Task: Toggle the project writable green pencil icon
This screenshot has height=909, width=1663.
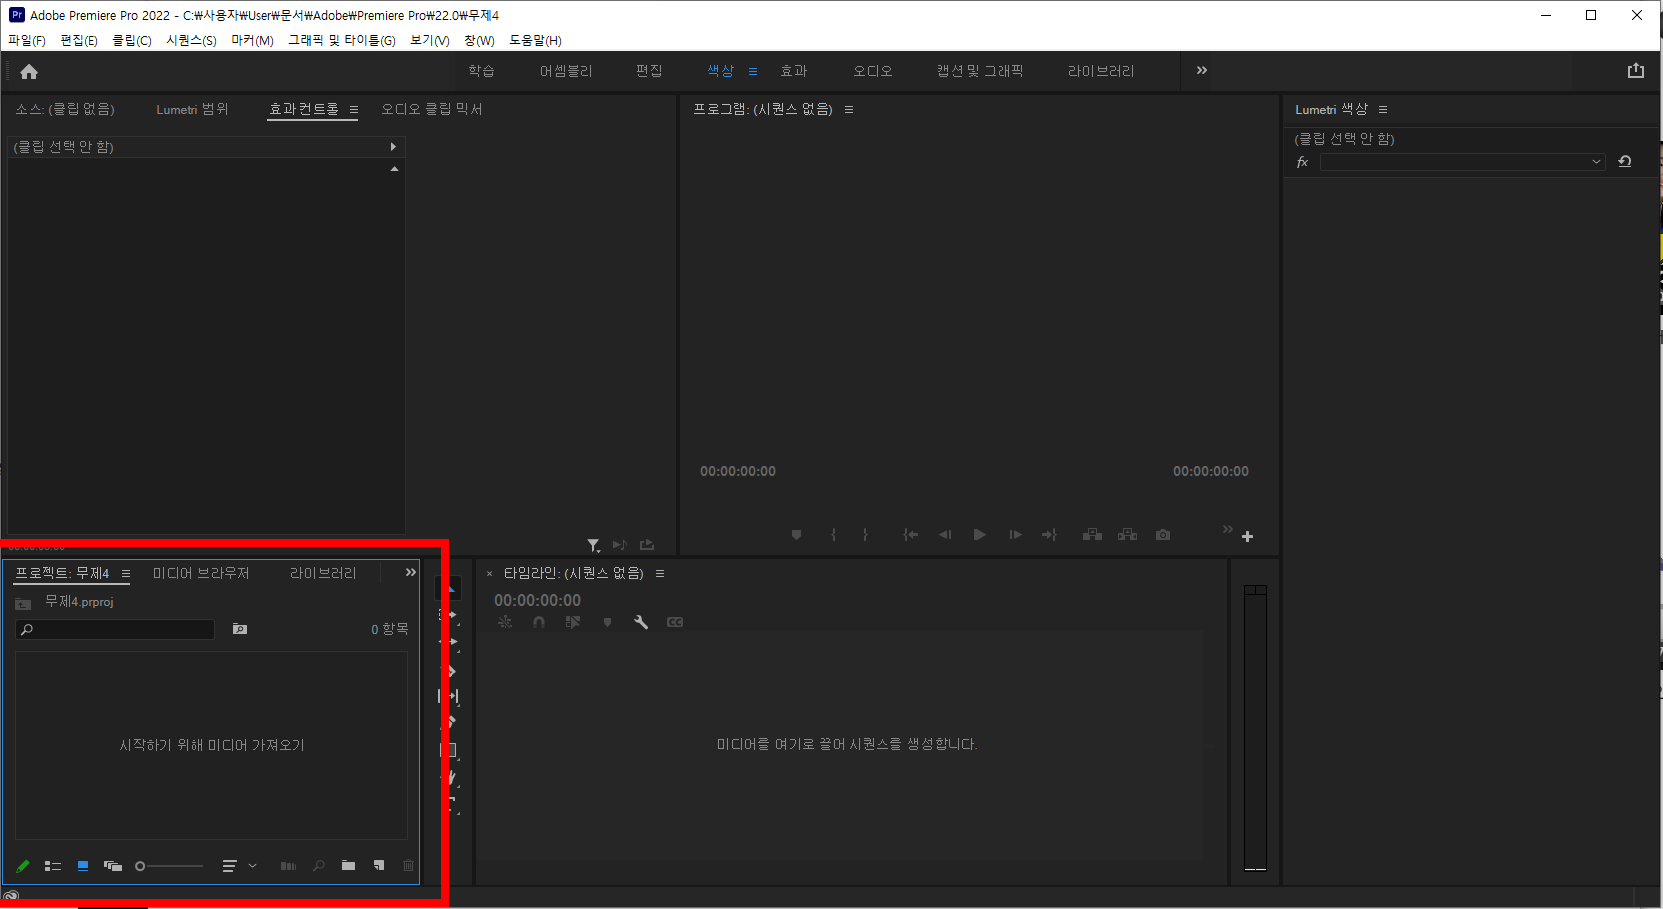Action: point(23,866)
